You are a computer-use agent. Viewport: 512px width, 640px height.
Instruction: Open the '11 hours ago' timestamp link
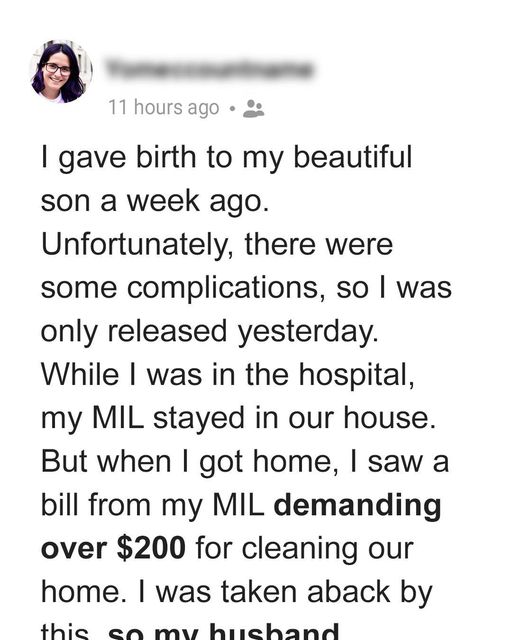164,108
